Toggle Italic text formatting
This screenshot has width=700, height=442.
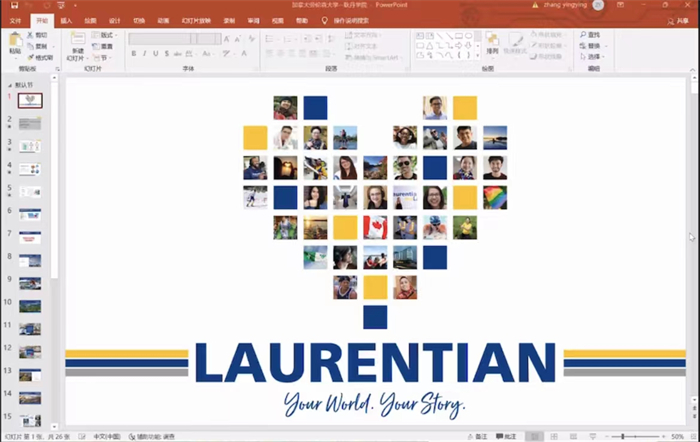tap(145, 54)
